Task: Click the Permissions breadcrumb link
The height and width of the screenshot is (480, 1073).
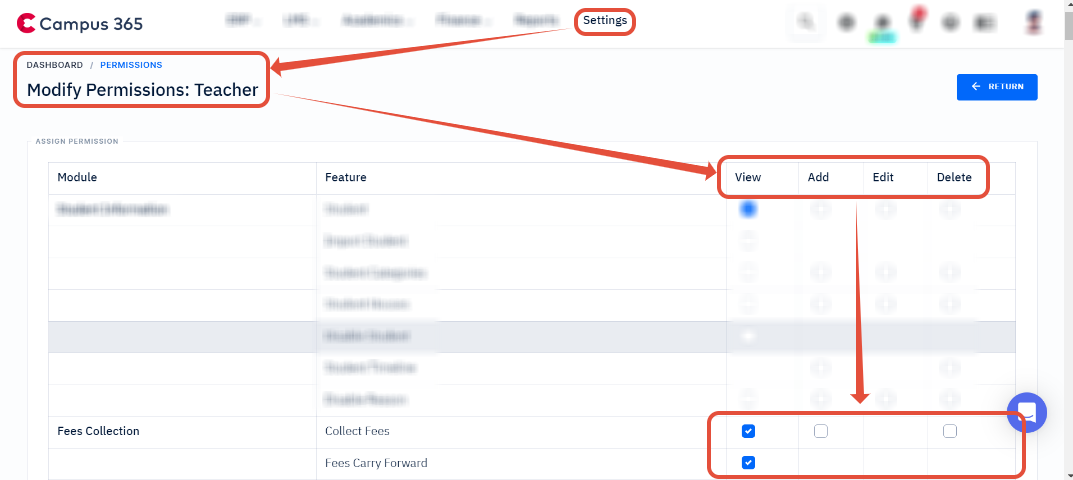Action: pos(131,65)
